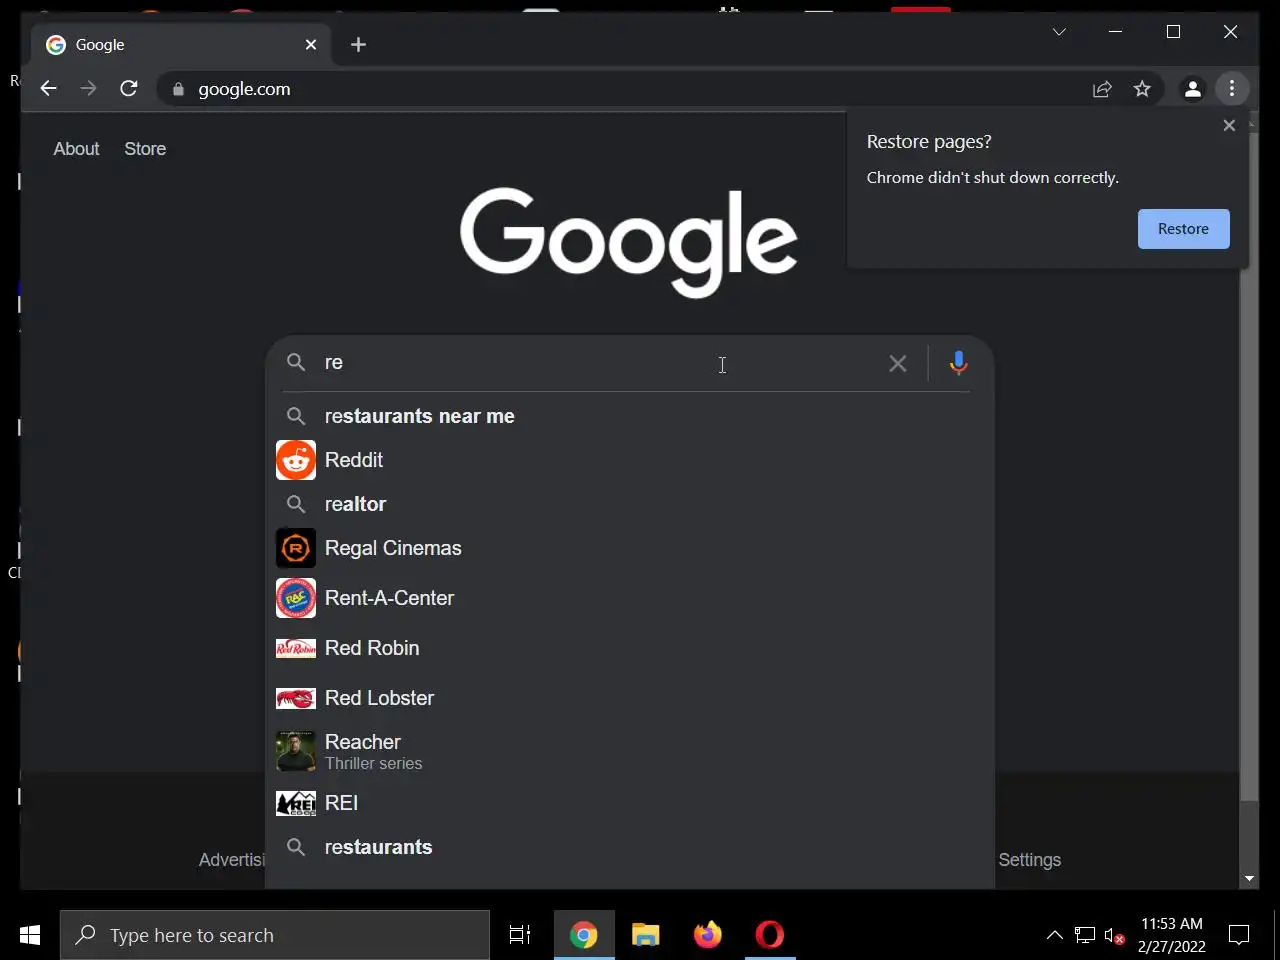Click the Regal Cinemas logo icon
1280x960 pixels.
[296, 548]
